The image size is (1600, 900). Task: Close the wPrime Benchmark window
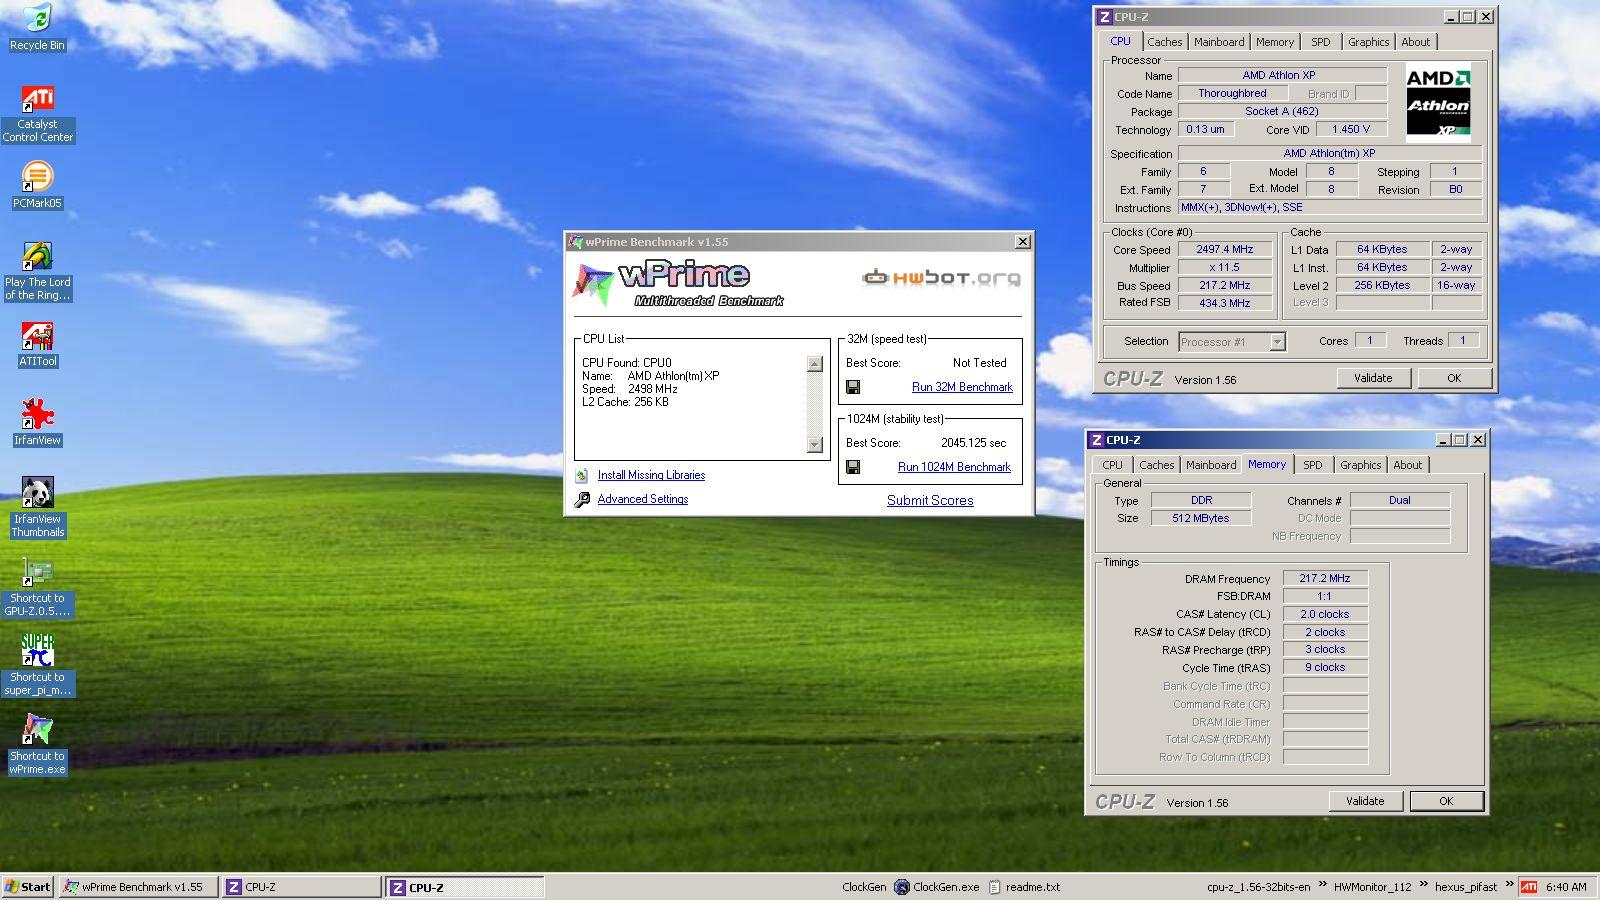coord(1022,242)
